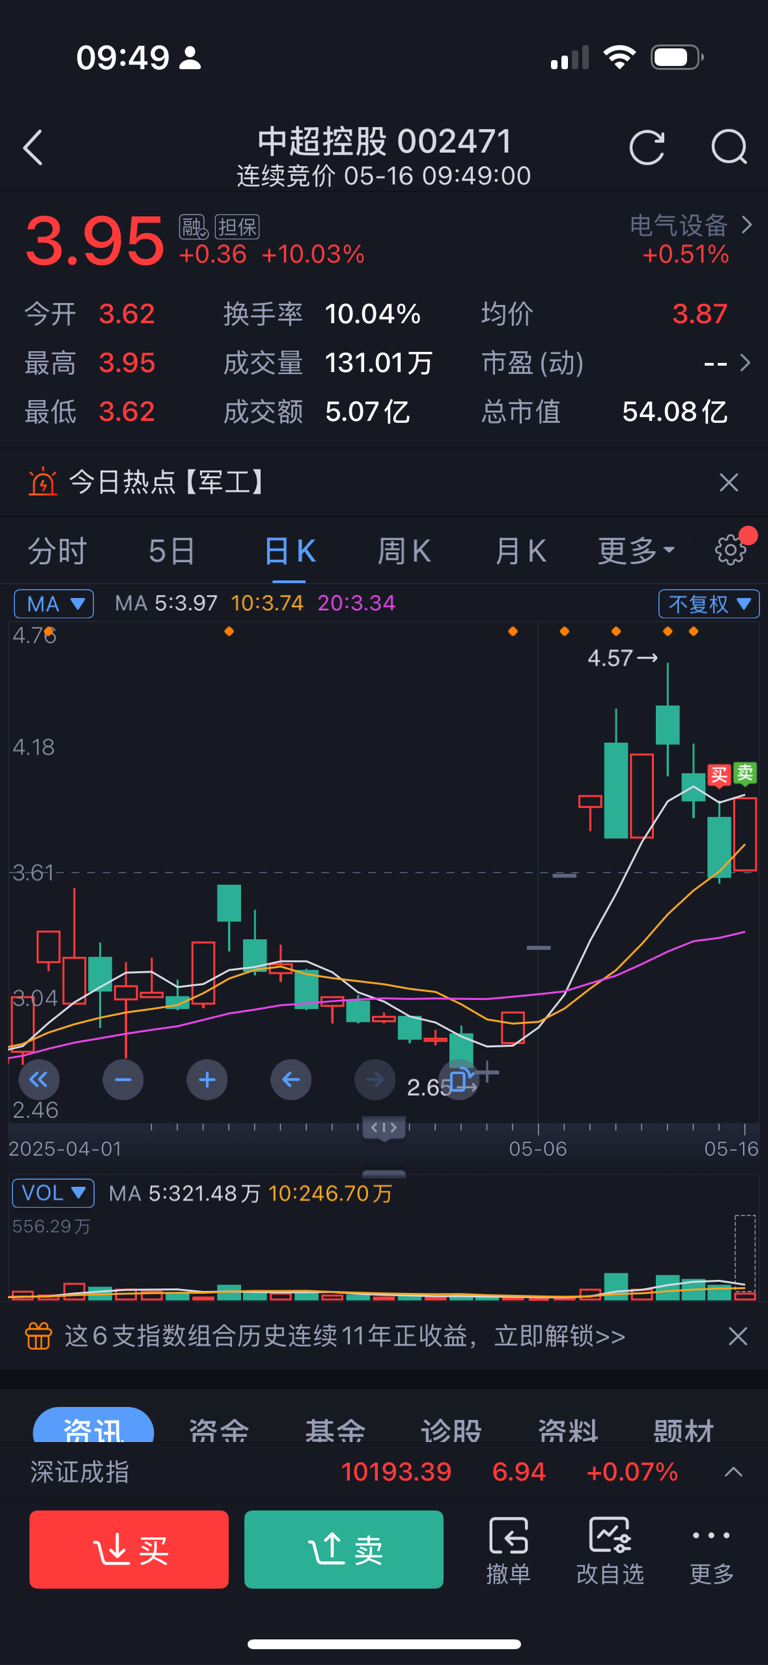Image resolution: width=769 pixels, height=1665 pixels.
Task: Refresh the stock quote
Action: point(647,148)
